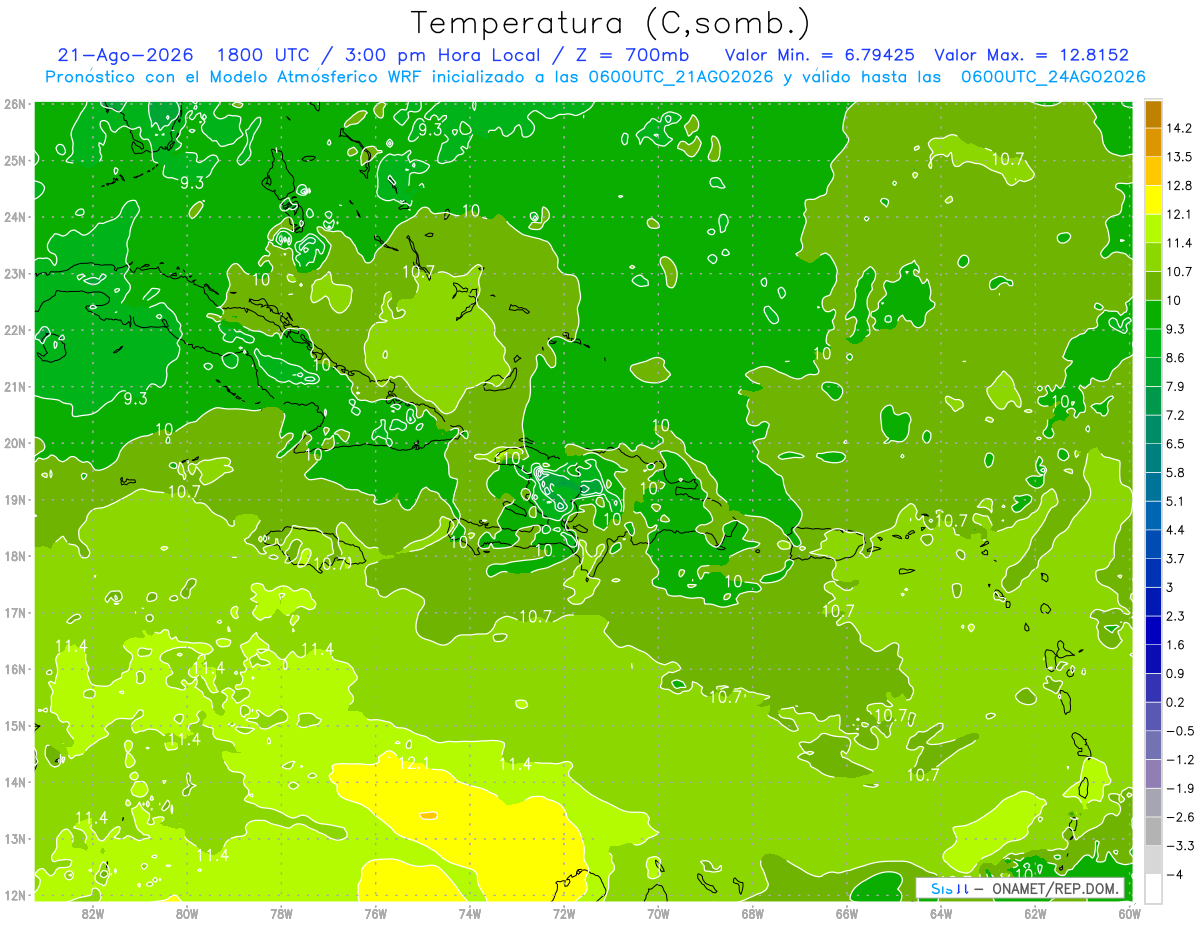The width and height of the screenshot is (1200, 927).
Task: Pick the dark orange swatch above 14.2
Action: [1153, 114]
